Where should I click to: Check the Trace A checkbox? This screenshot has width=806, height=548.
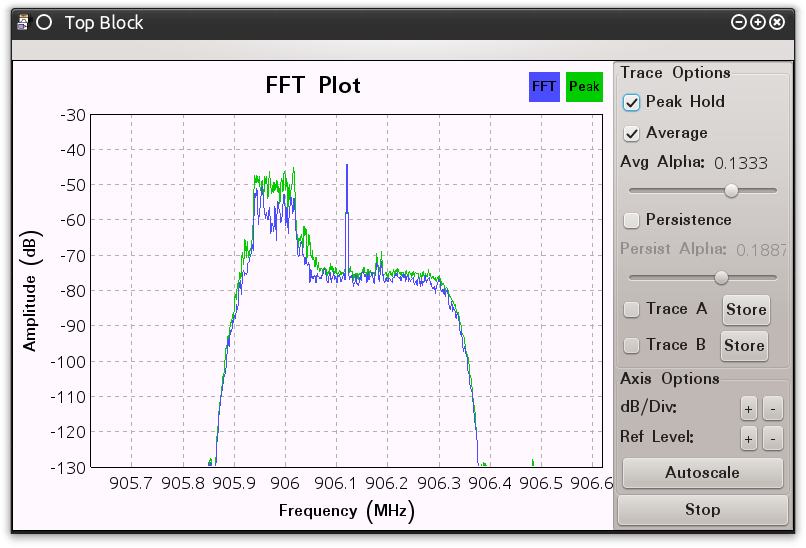click(x=631, y=309)
